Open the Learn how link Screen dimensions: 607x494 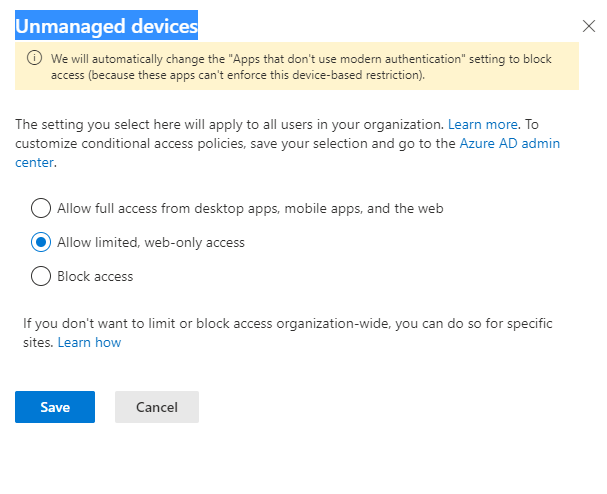click(89, 343)
